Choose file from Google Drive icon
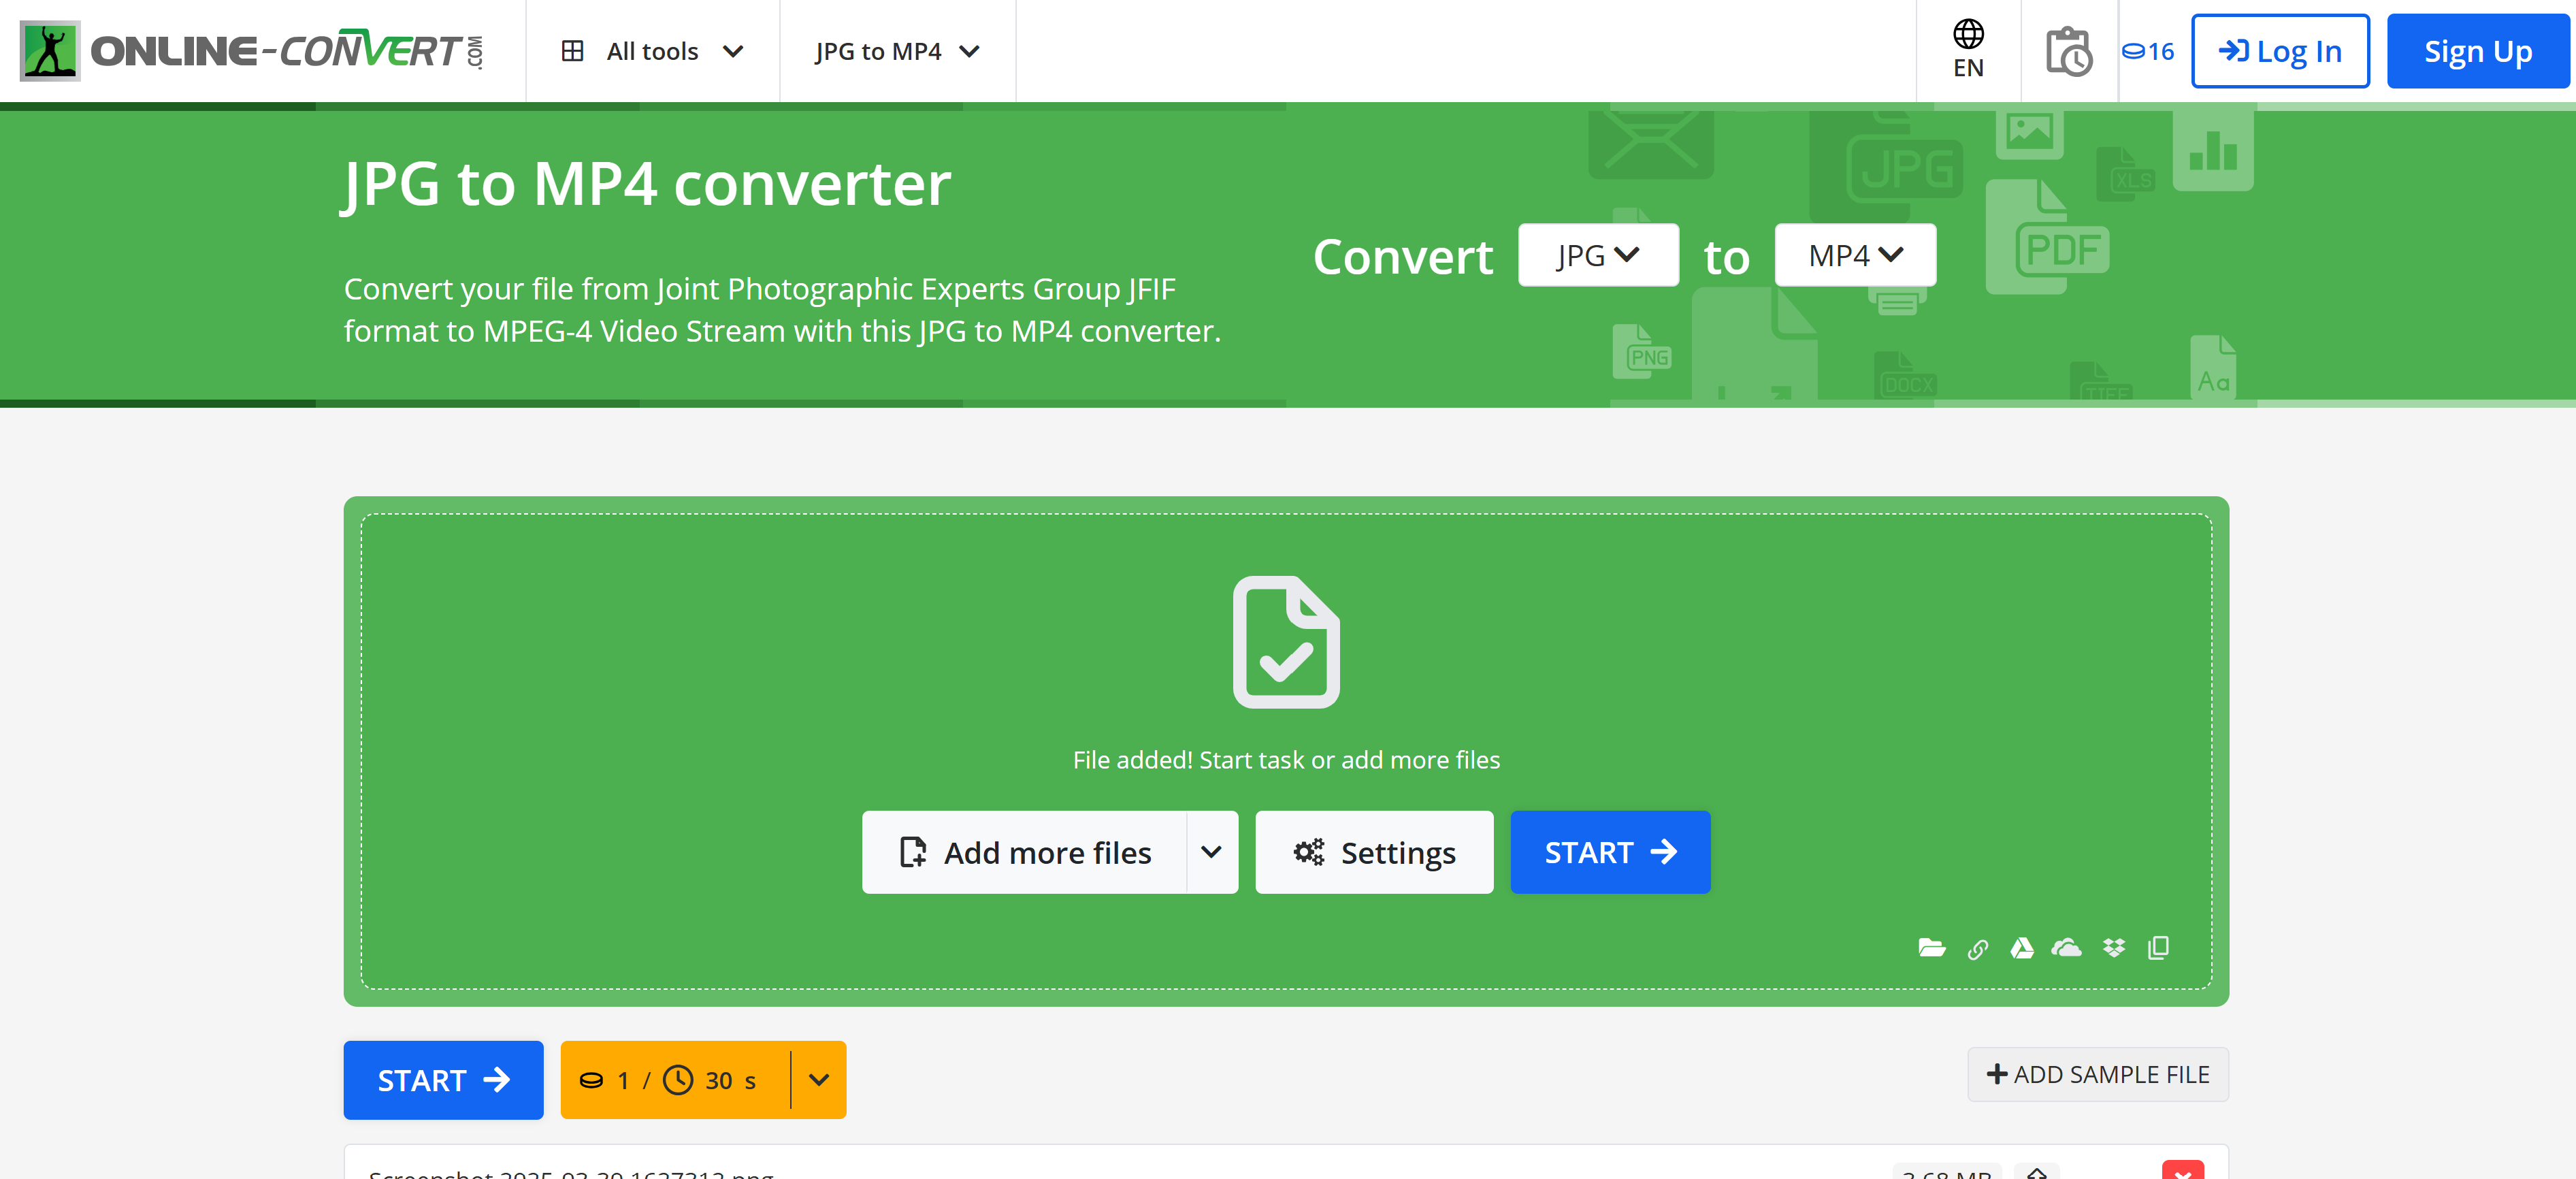 pos(2021,947)
